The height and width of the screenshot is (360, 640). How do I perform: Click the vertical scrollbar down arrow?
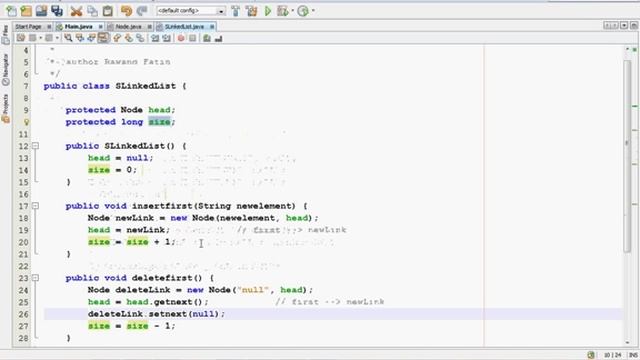pyautogui.click(x=627, y=342)
